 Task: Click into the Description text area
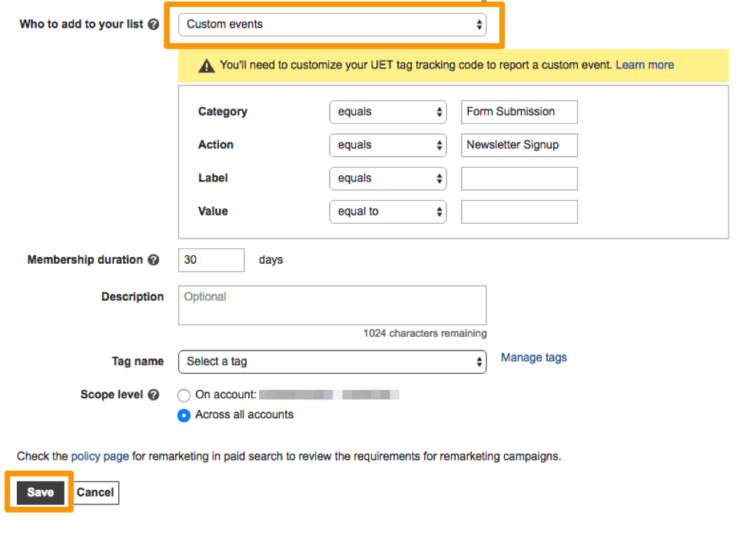pyautogui.click(x=332, y=305)
